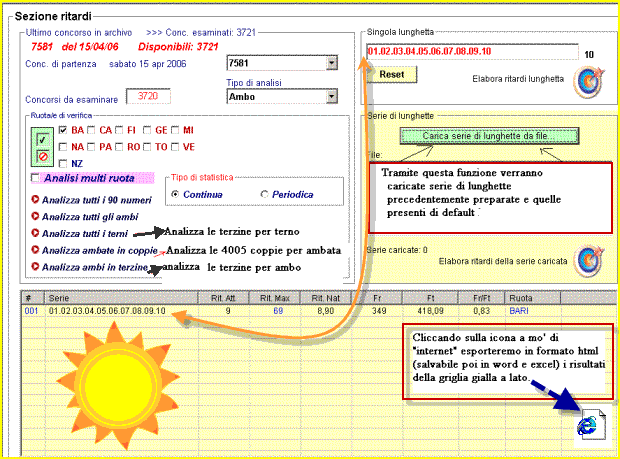This screenshot has height=459, width=620.
Task: Click target icon for Elabora ritardi della serie caricata
Action: point(589,261)
